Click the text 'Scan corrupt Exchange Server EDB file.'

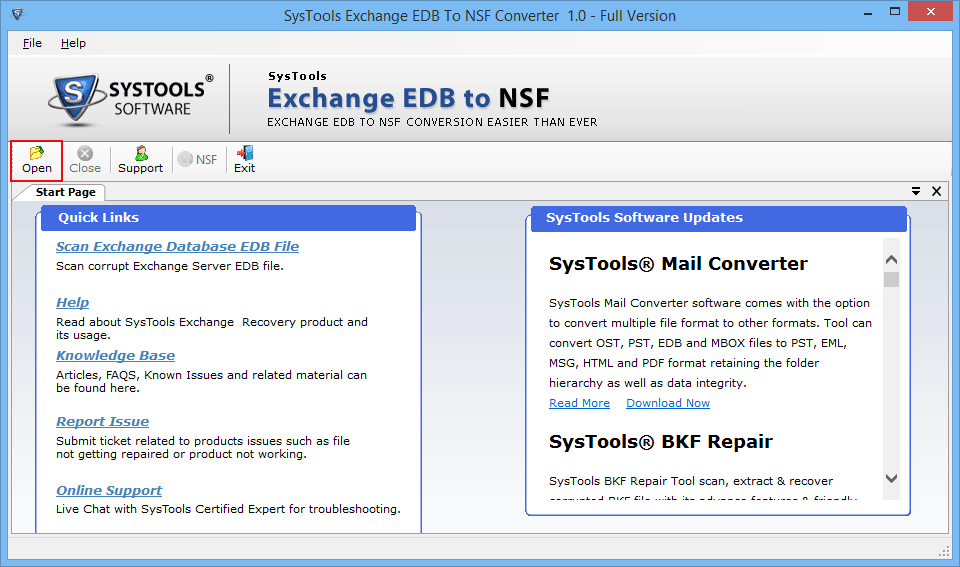click(170, 266)
